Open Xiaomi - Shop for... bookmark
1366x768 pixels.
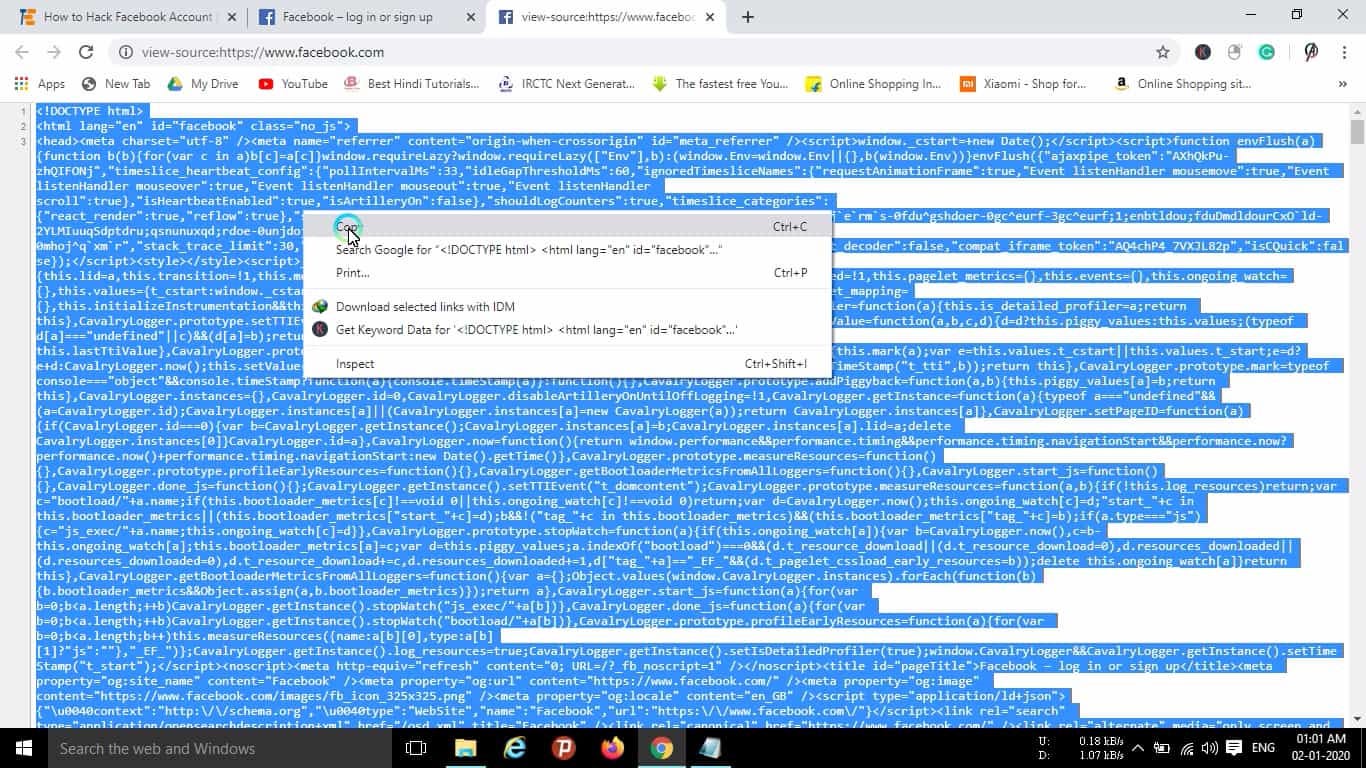[1024, 84]
